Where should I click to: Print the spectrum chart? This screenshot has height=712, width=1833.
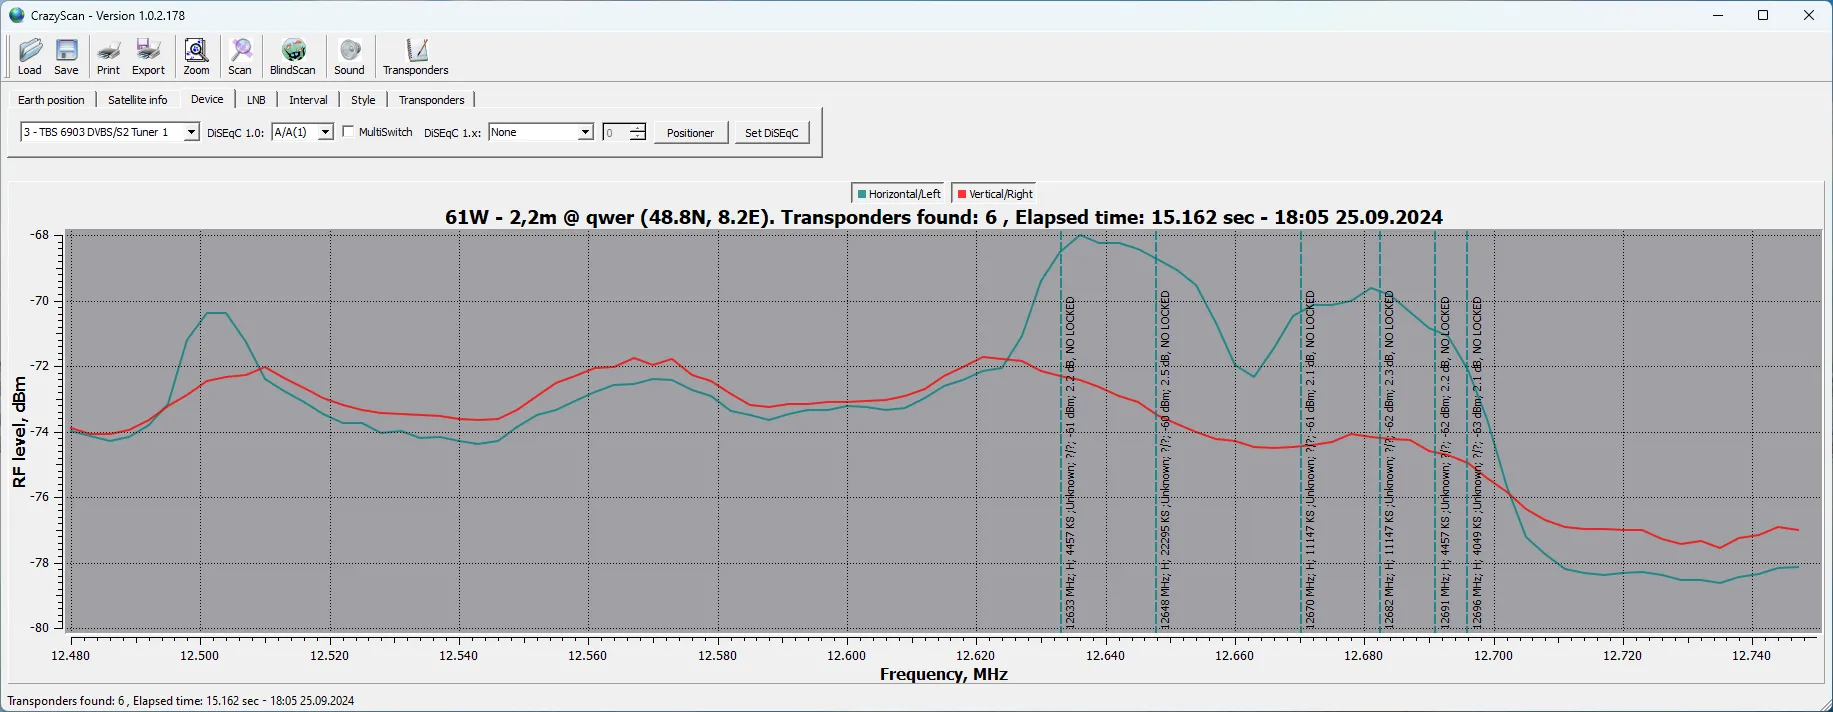(x=108, y=56)
